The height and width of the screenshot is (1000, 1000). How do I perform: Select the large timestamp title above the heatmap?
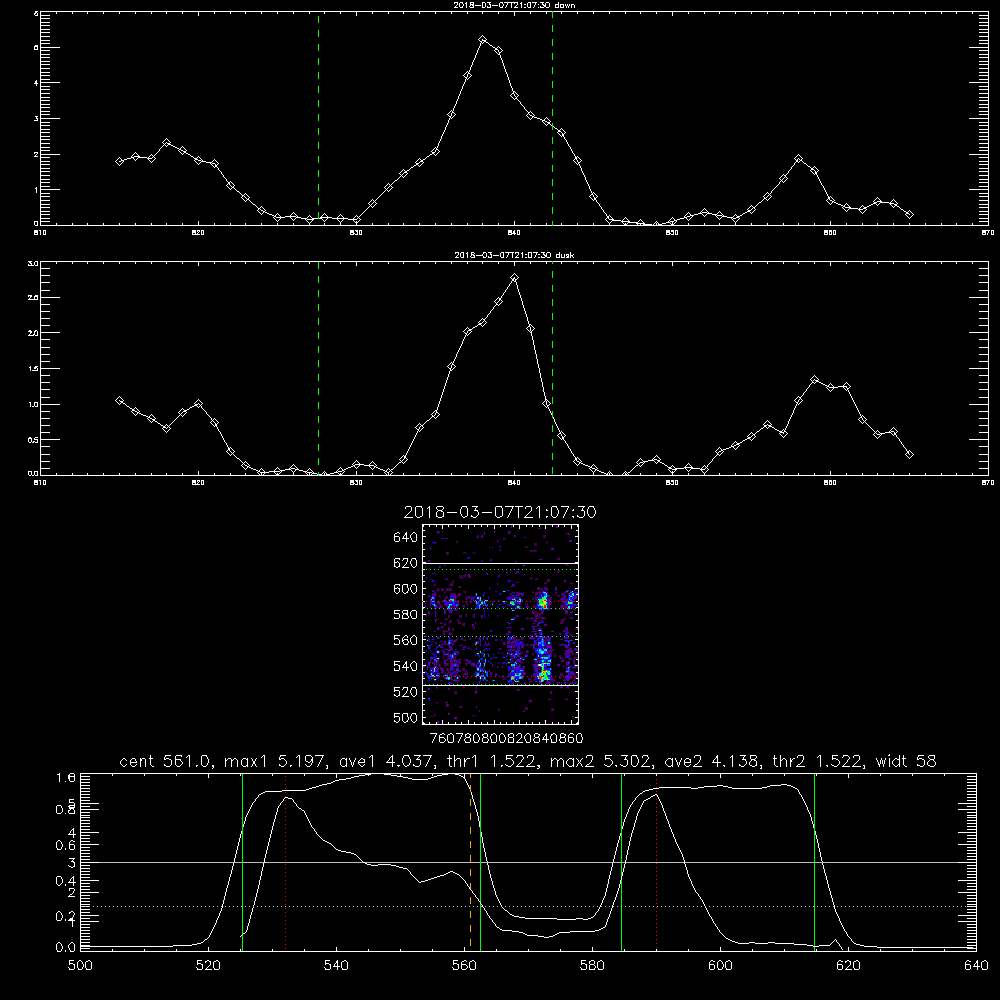click(x=500, y=512)
